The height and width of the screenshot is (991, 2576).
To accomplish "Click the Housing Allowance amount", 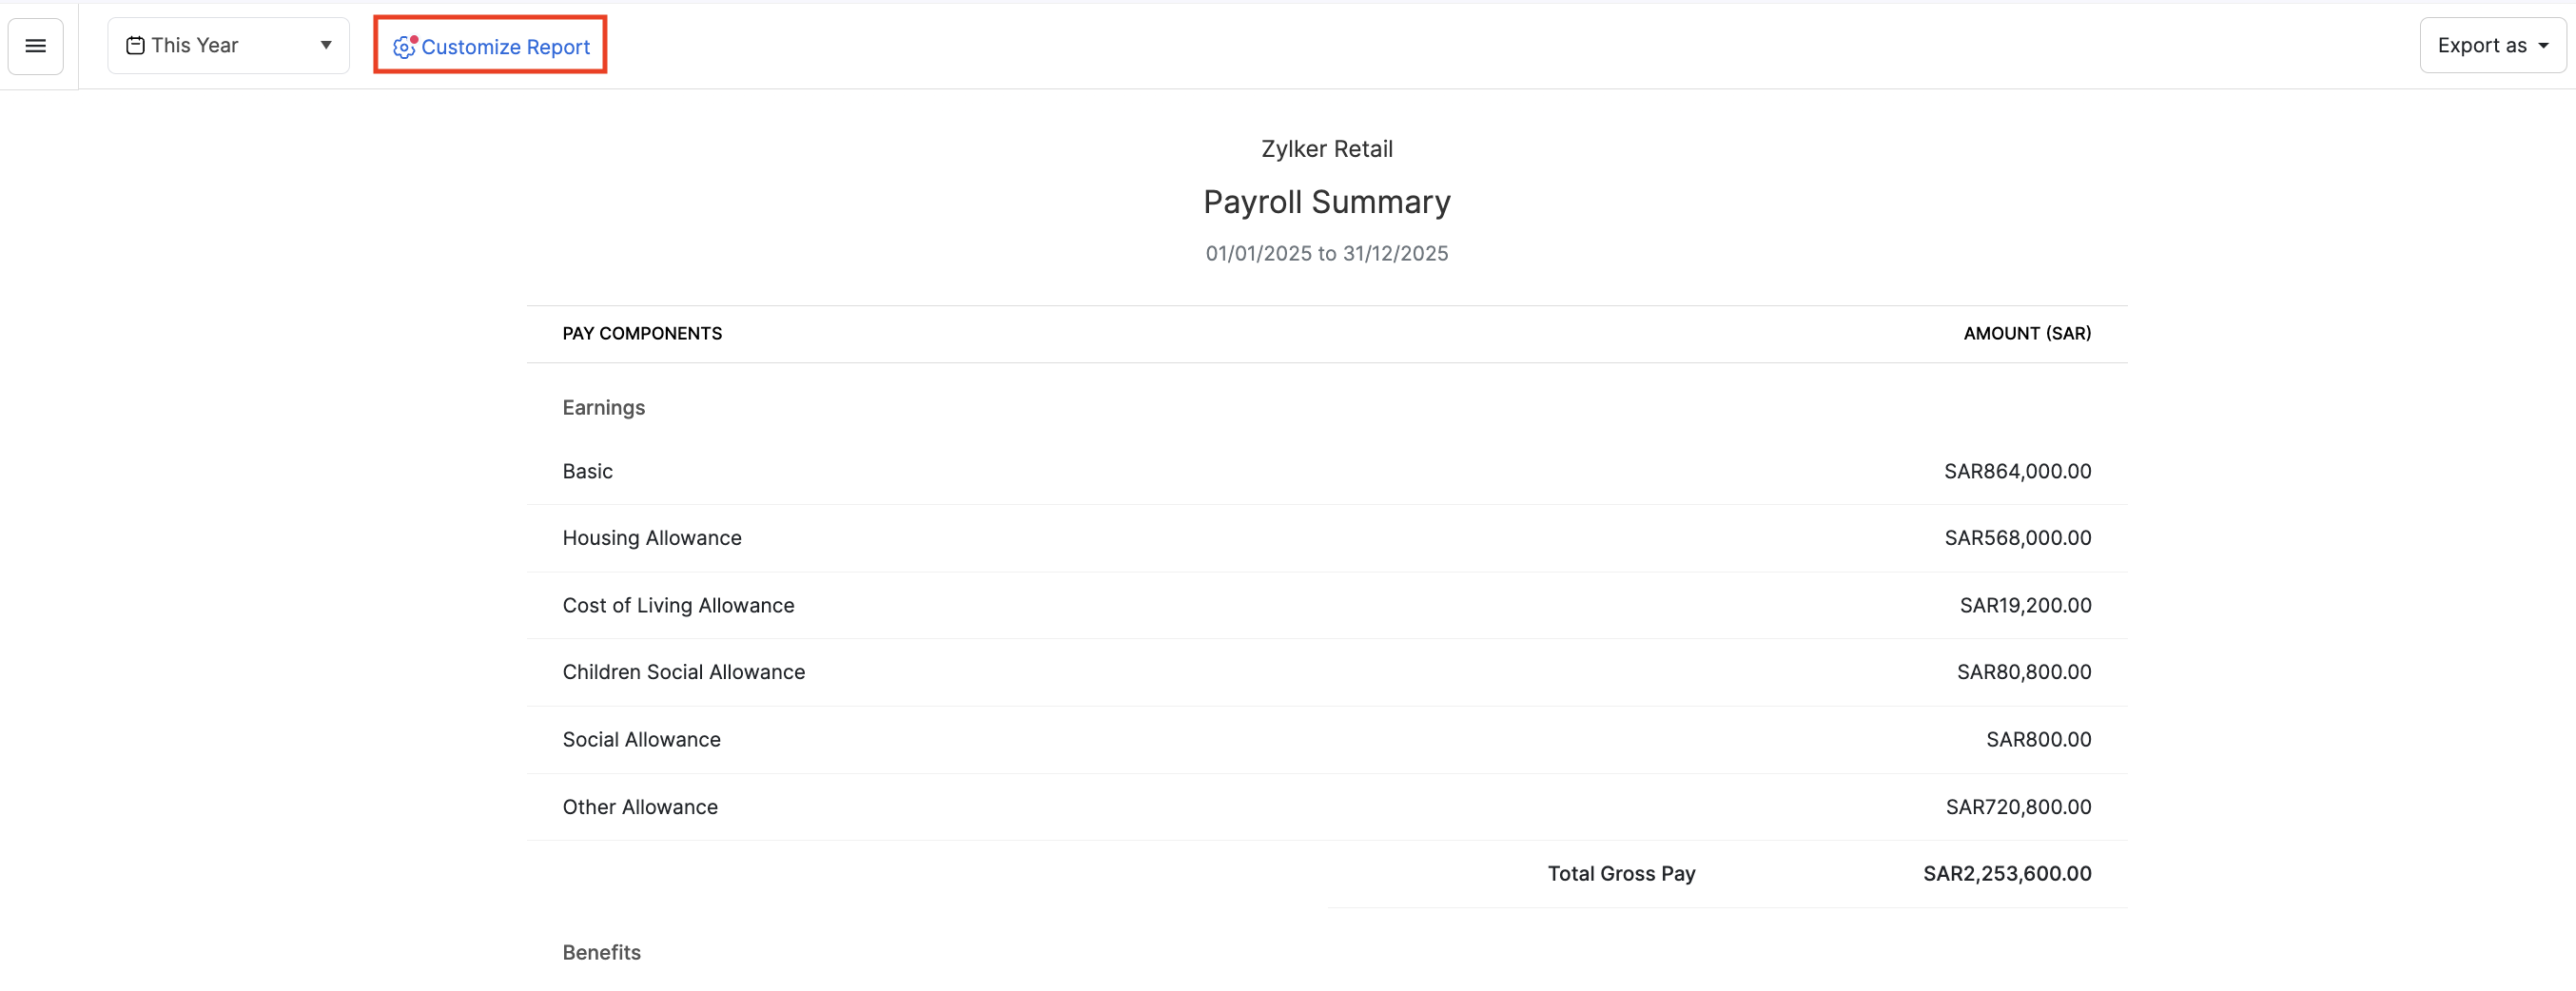I will pos(2018,538).
